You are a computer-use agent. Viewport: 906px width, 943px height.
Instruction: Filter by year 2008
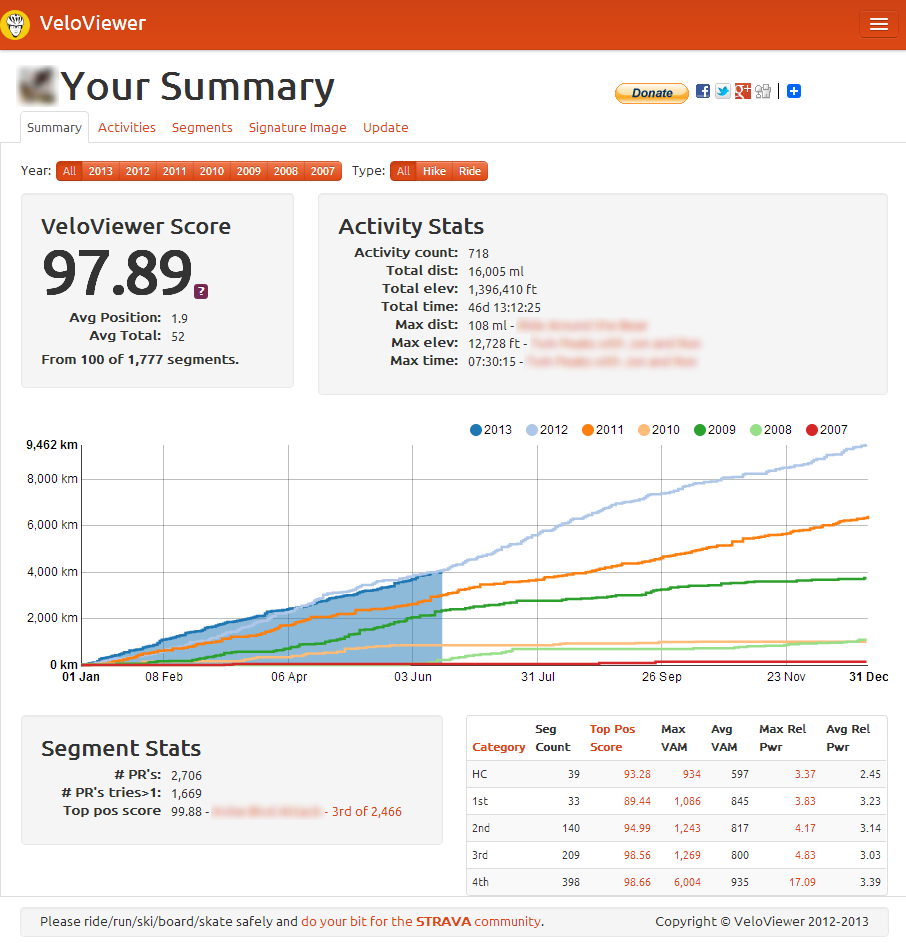tap(286, 171)
